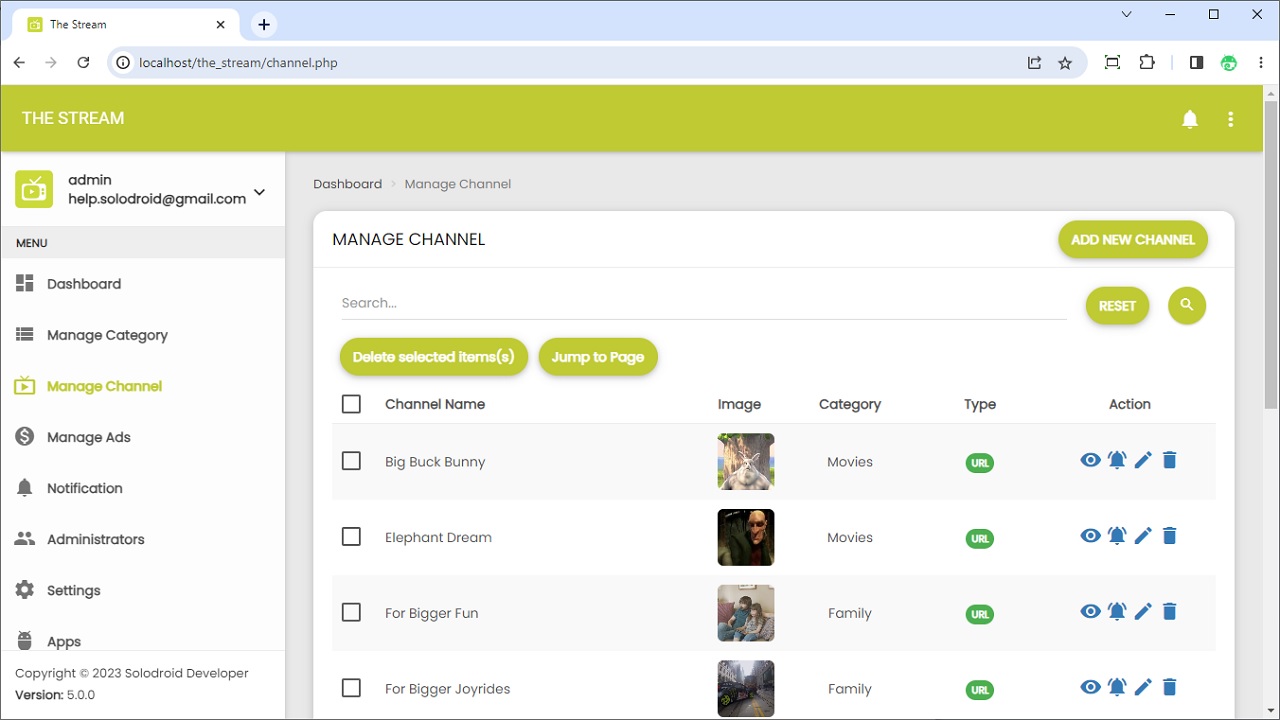View the Big Buck Bunny channel details

point(1090,460)
